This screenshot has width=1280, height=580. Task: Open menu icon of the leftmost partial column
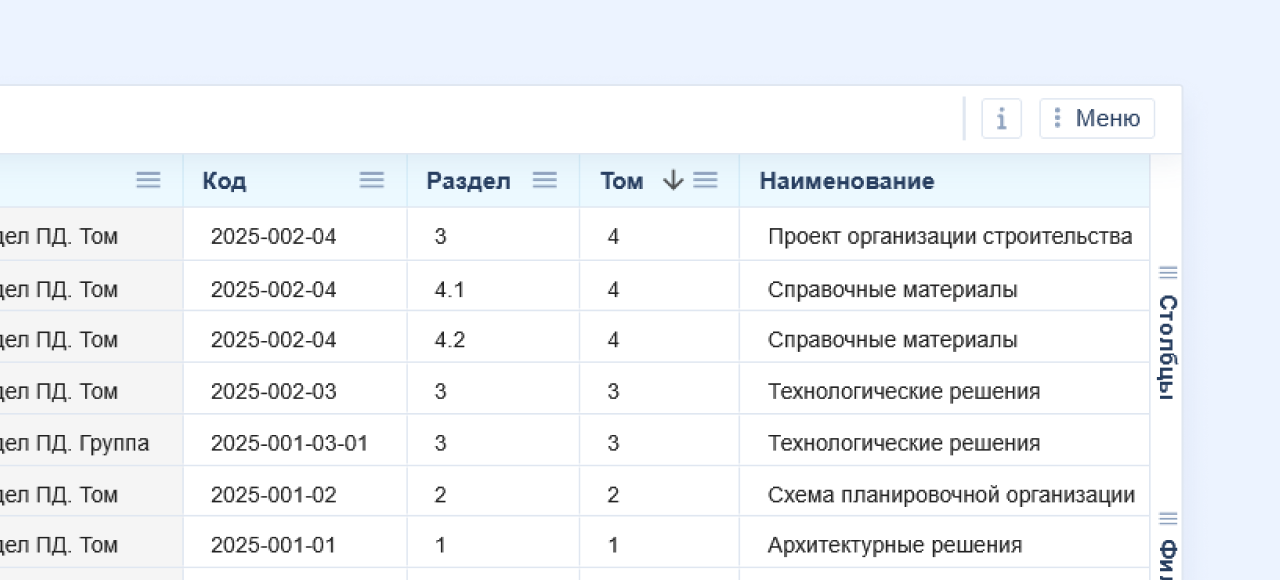148,180
